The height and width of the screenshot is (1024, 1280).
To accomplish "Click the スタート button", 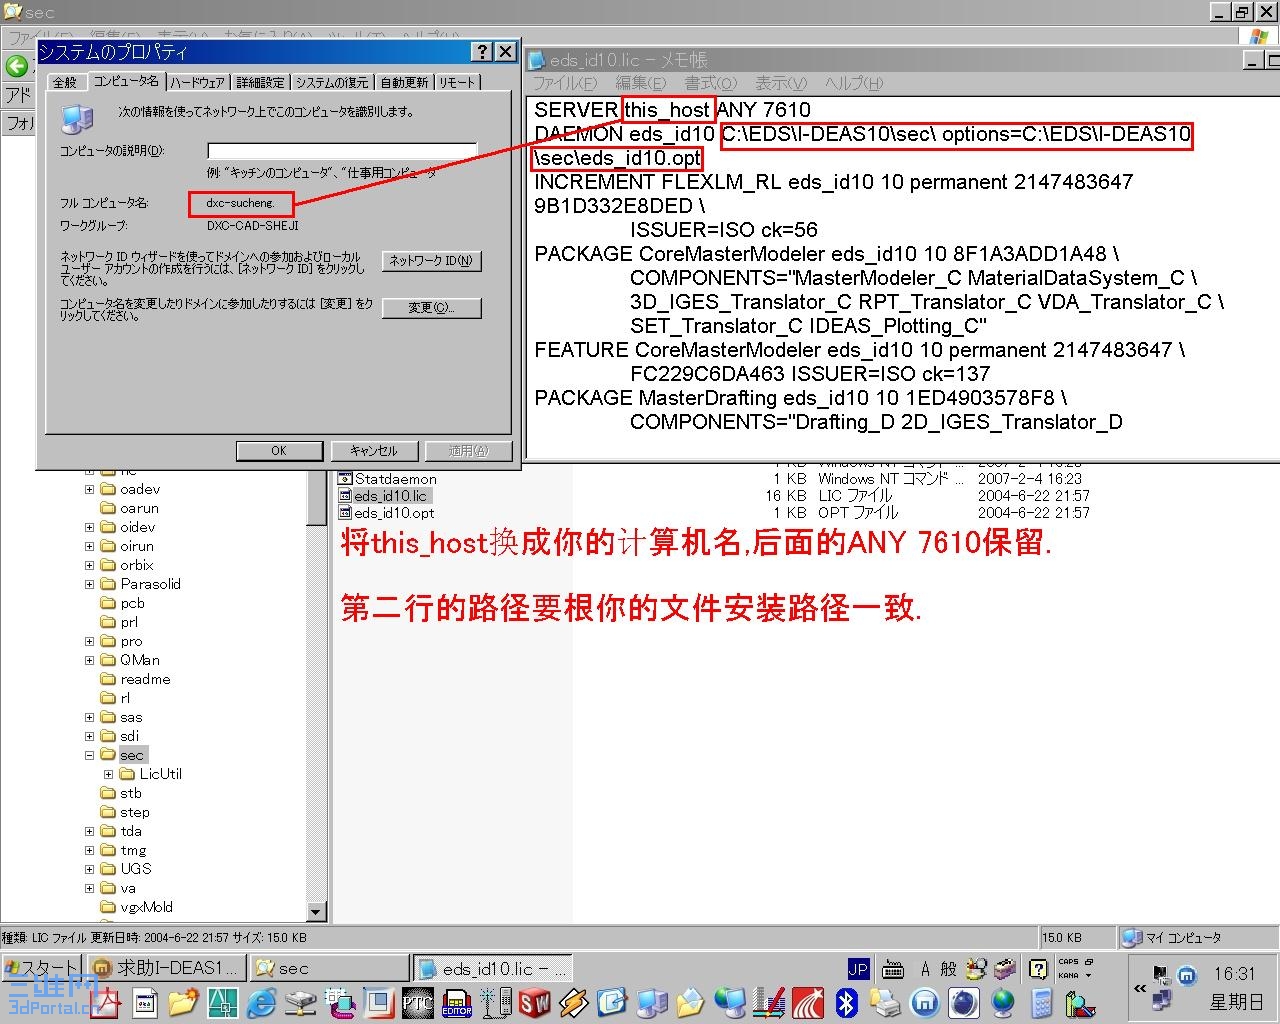I will click(42, 968).
